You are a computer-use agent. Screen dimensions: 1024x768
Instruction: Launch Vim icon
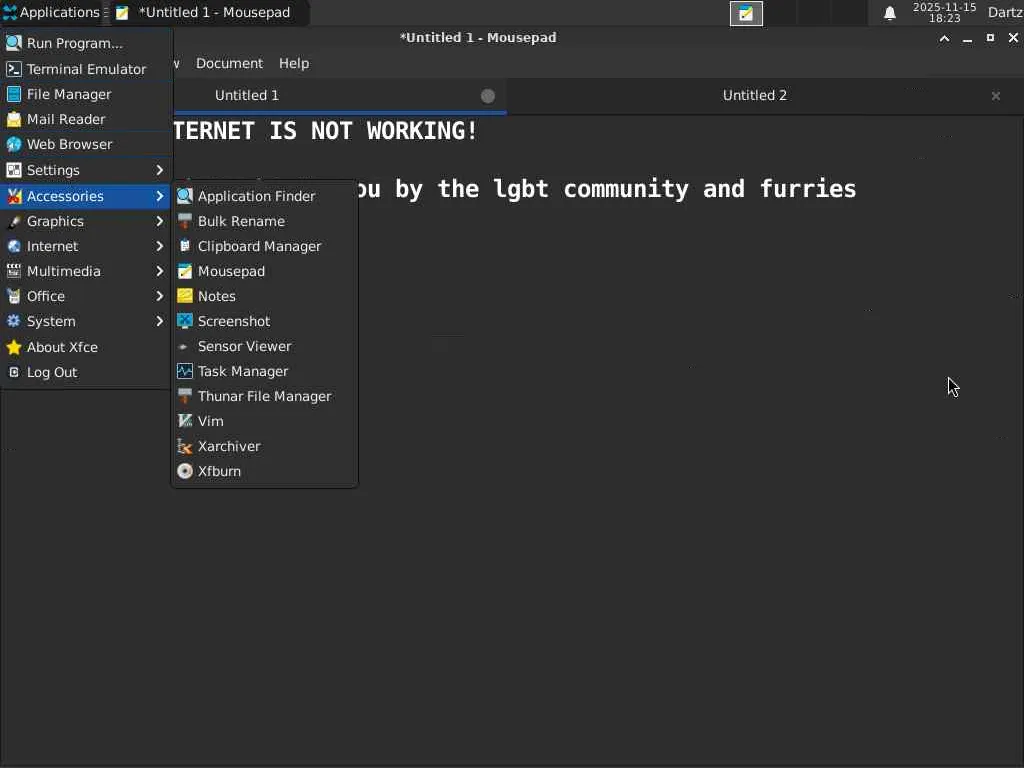point(185,421)
